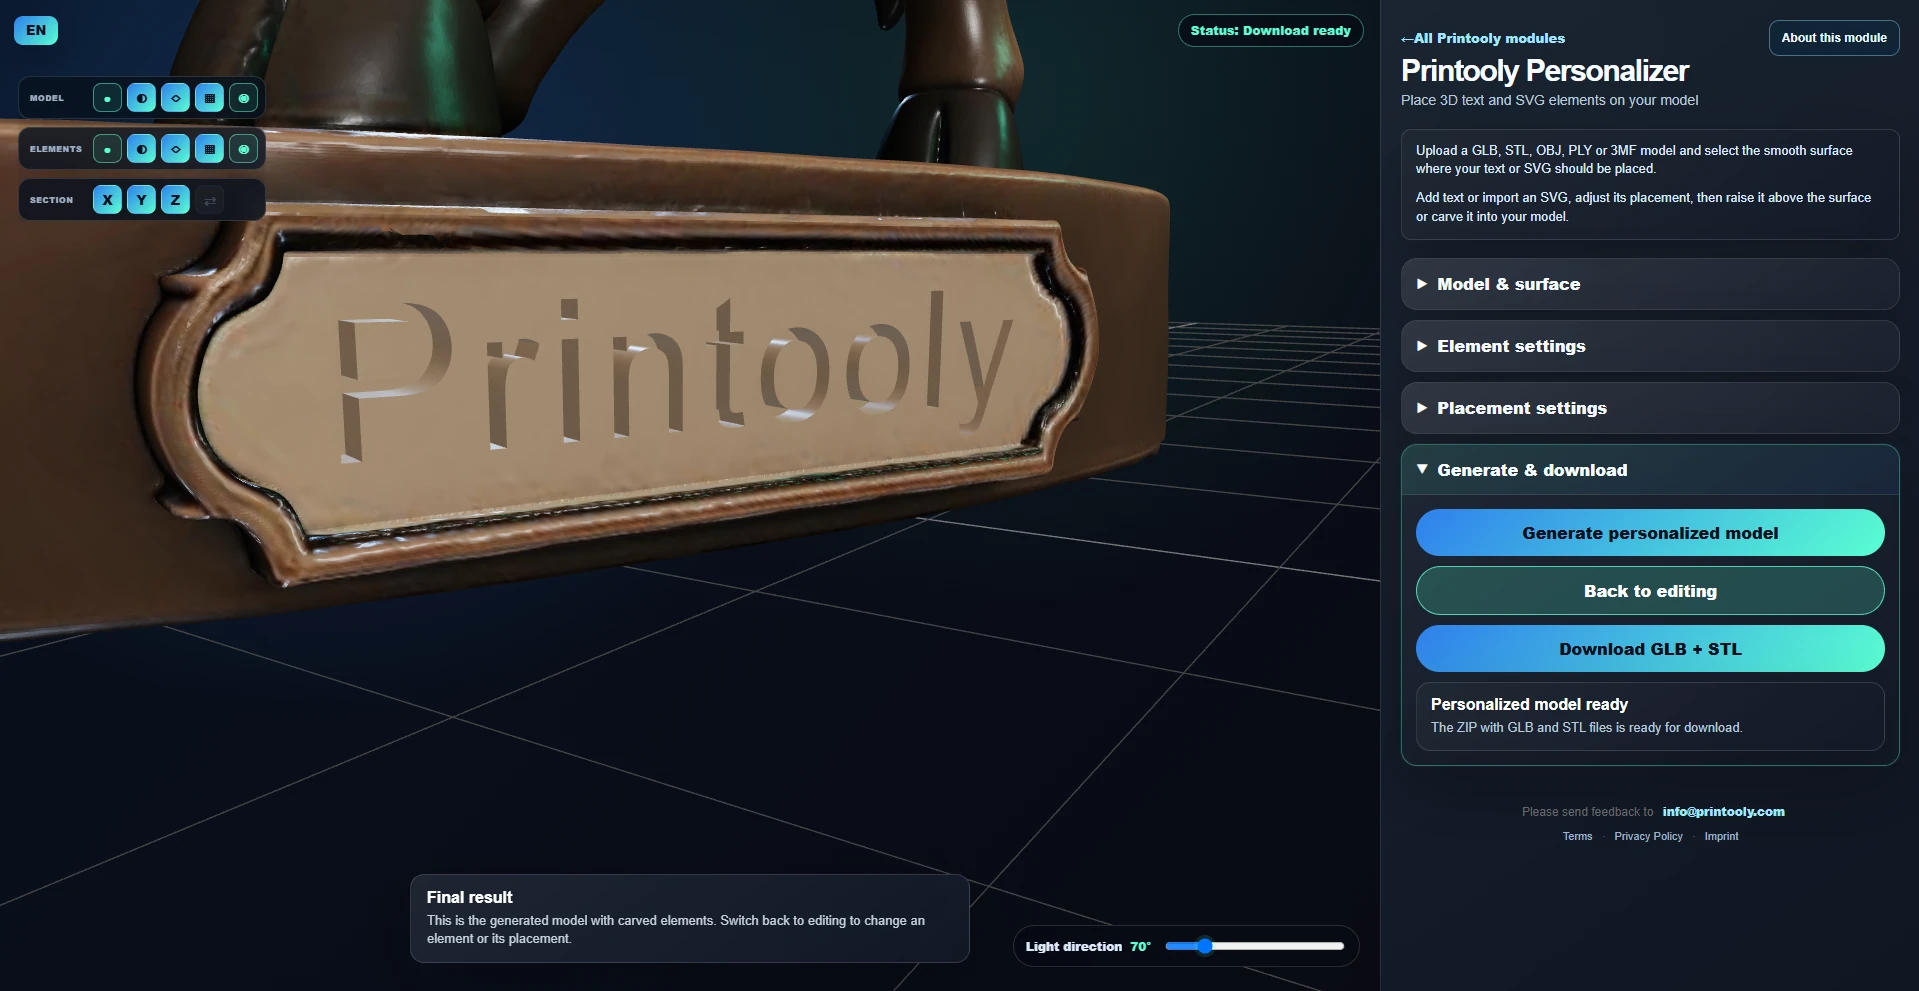Toggle the Y section cut

[x=141, y=200]
